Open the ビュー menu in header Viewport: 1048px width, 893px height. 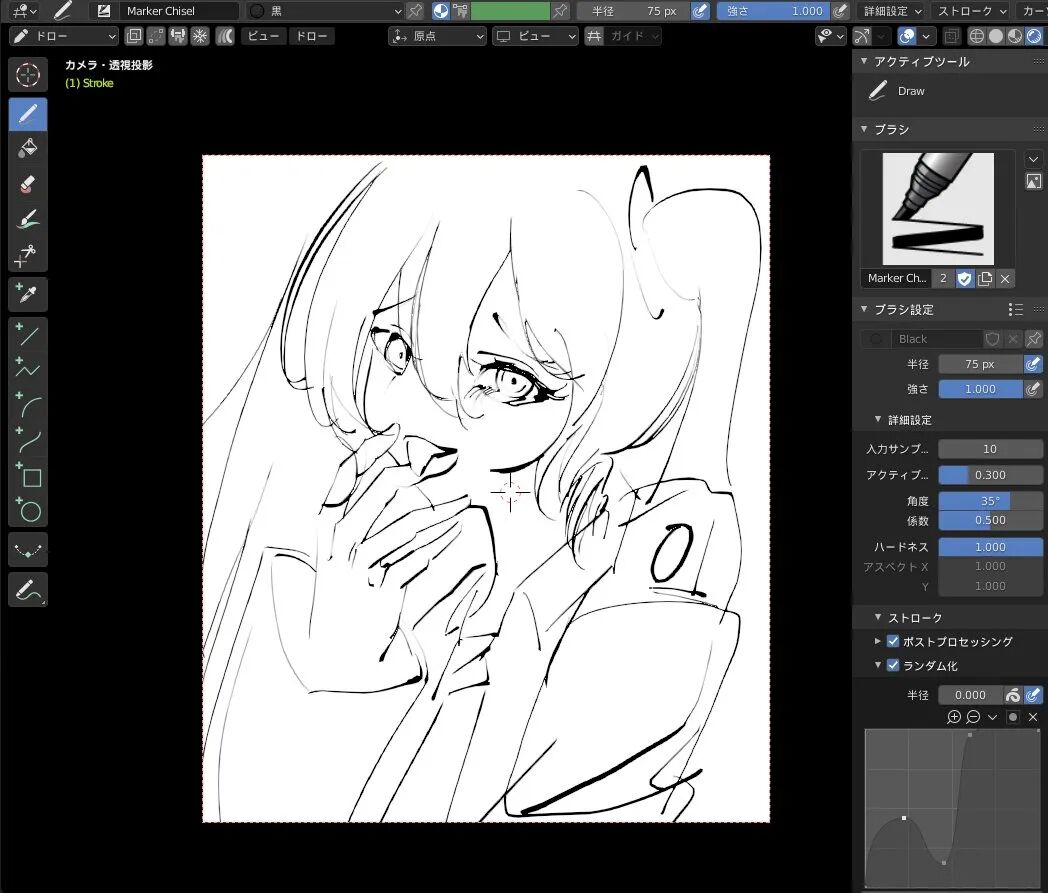click(x=263, y=36)
